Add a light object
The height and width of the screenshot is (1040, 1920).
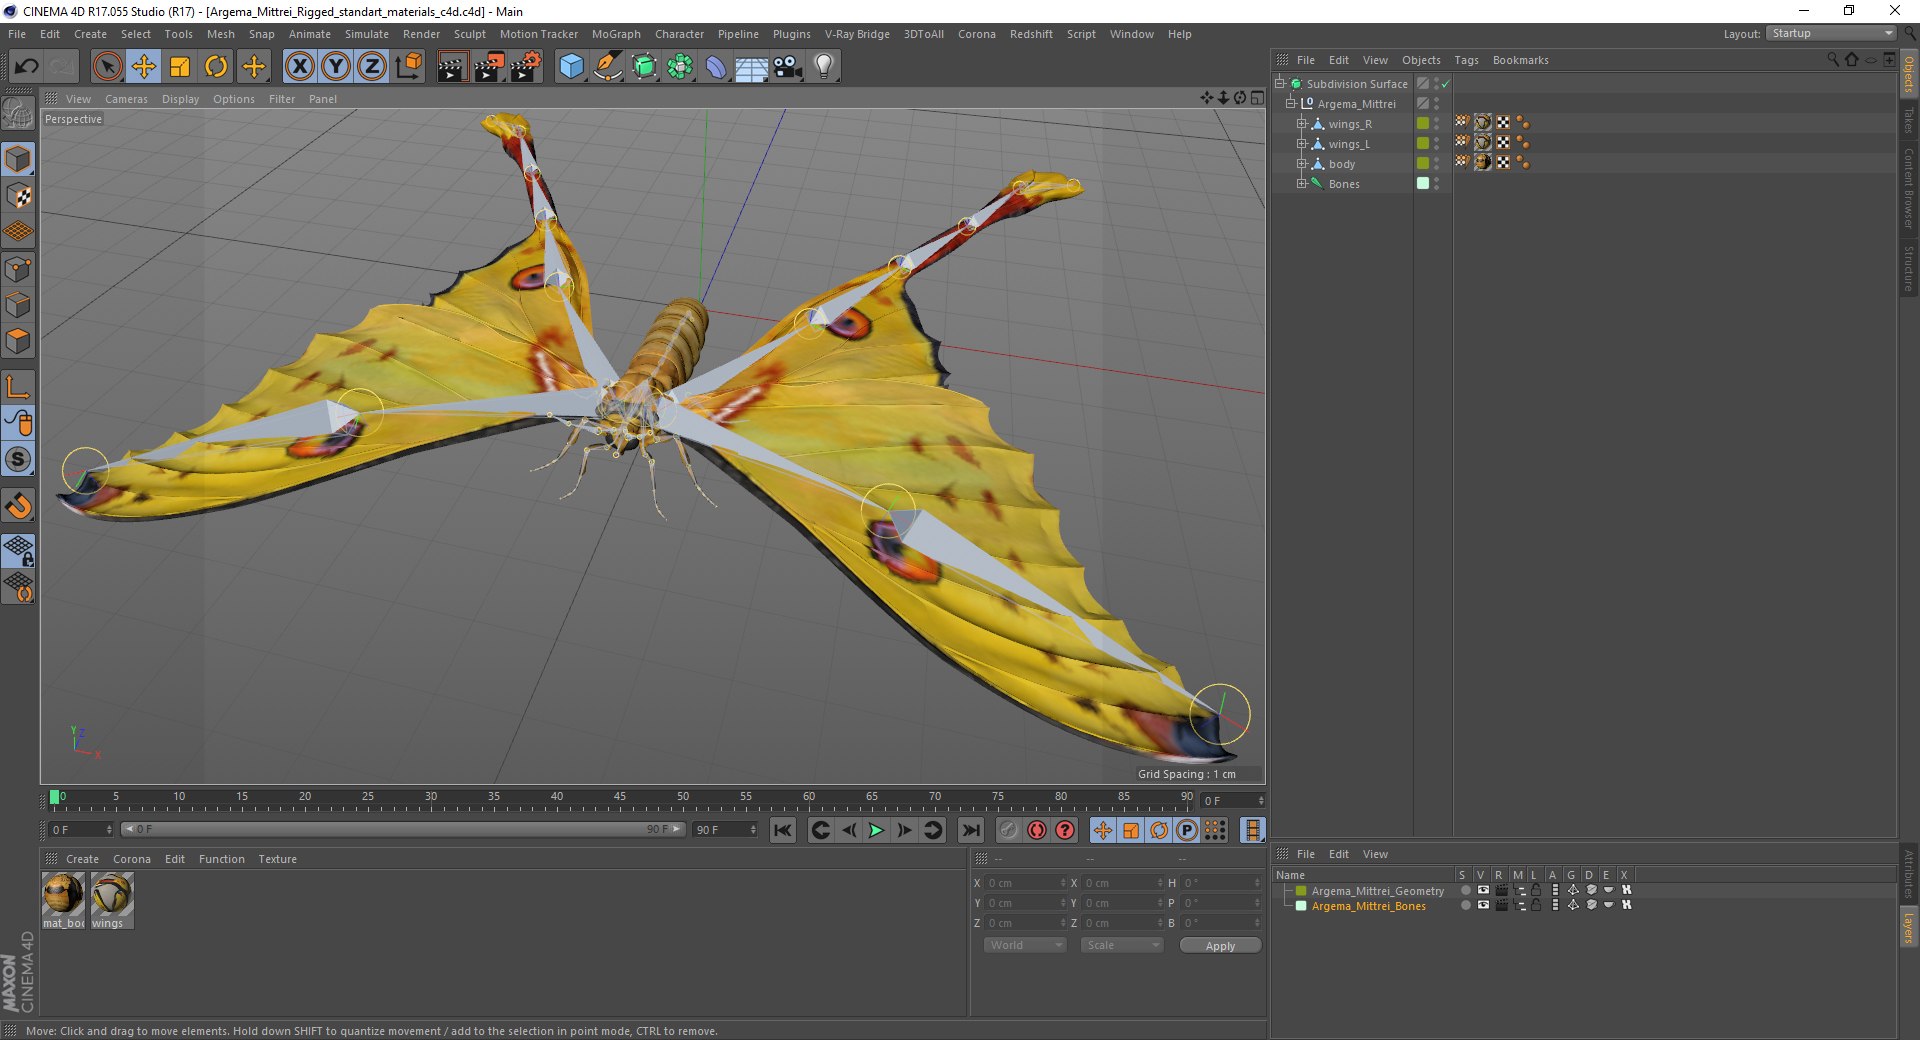click(824, 67)
